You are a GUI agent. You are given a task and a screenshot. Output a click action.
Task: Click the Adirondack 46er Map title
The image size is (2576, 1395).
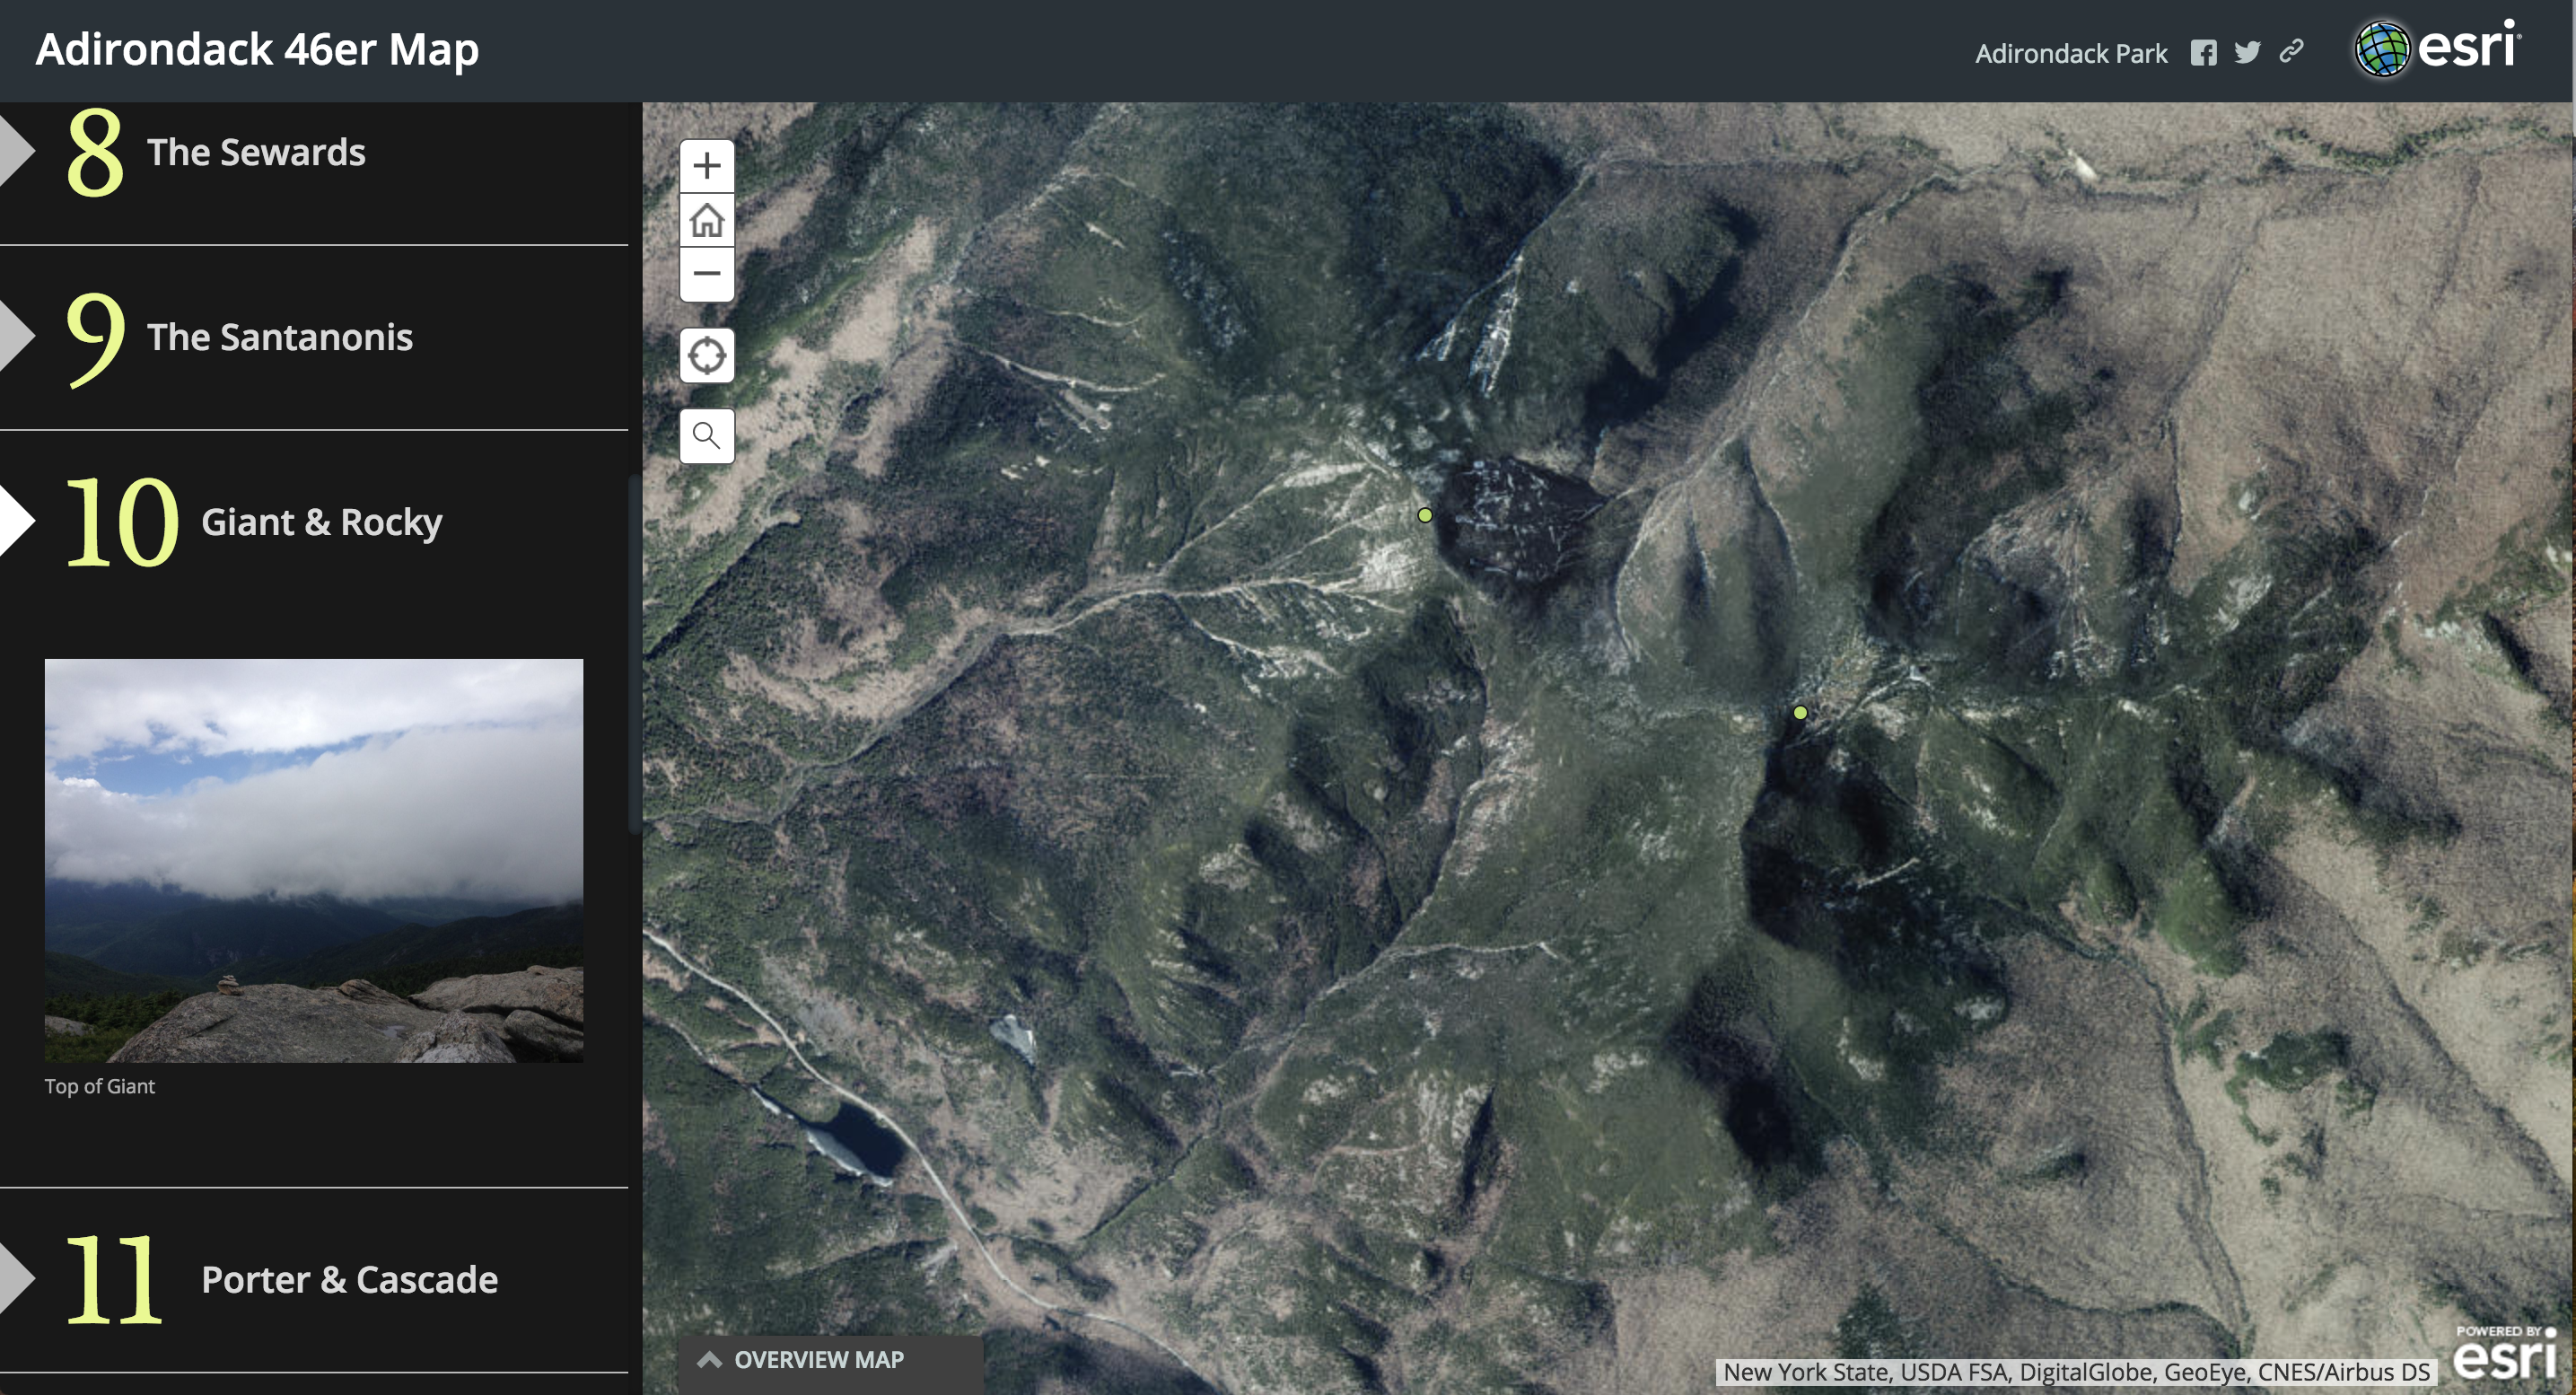pyautogui.click(x=257, y=49)
